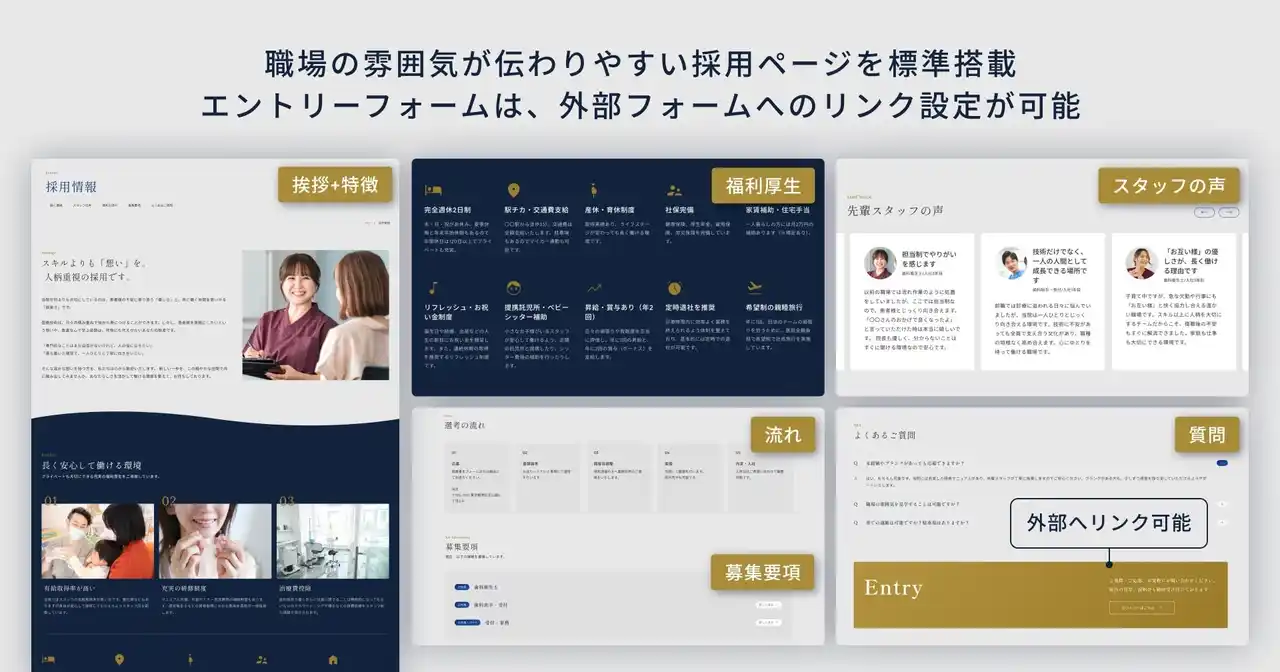Click the child face icon for 提携託児所

coord(513,288)
